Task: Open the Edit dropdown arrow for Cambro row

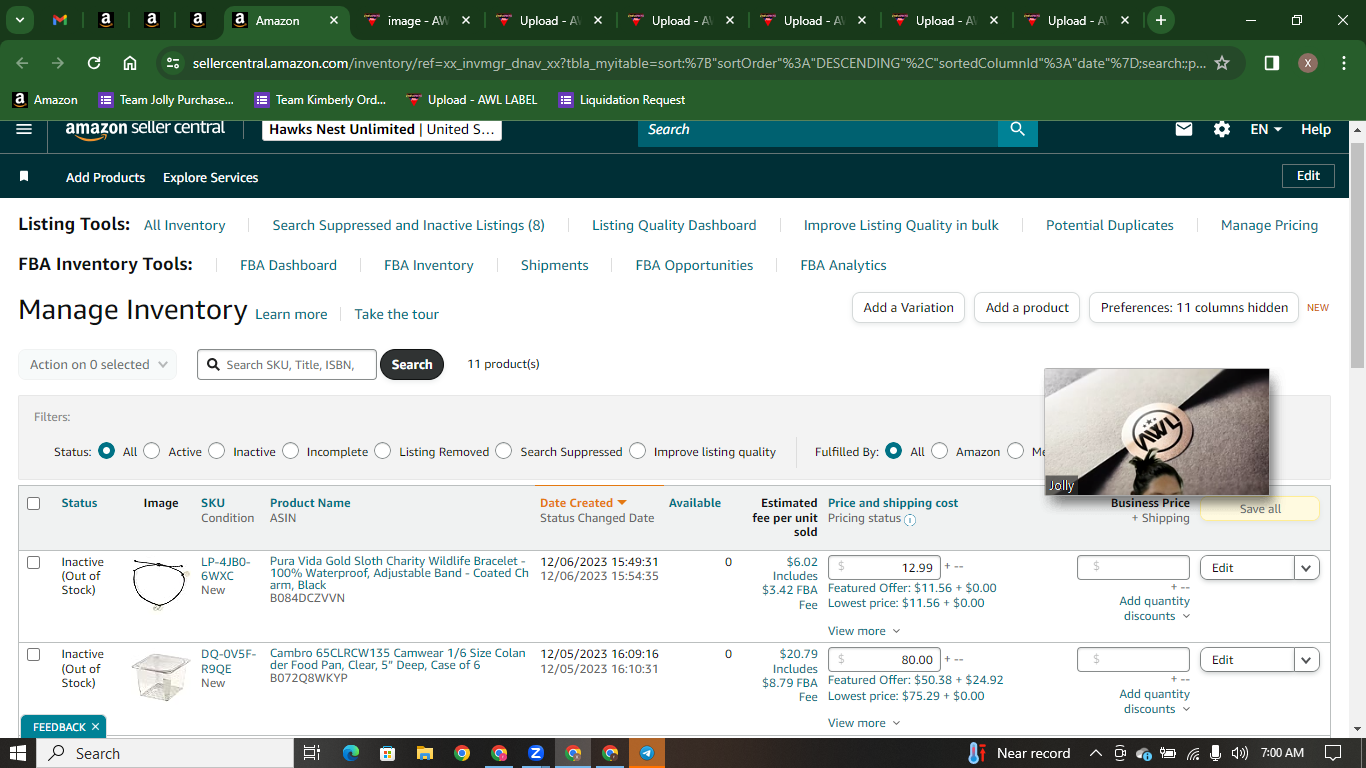Action: (x=1306, y=660)
